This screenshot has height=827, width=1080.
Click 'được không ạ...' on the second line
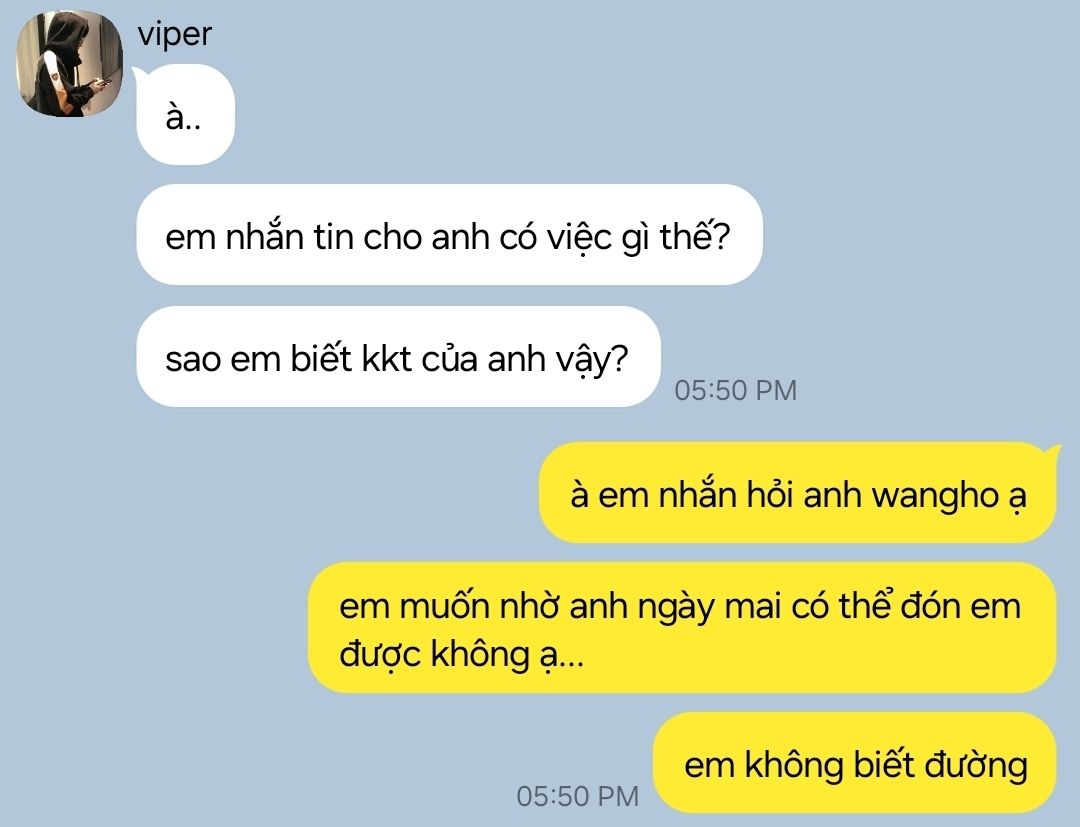pyautogui.click(x=461, y=653)
